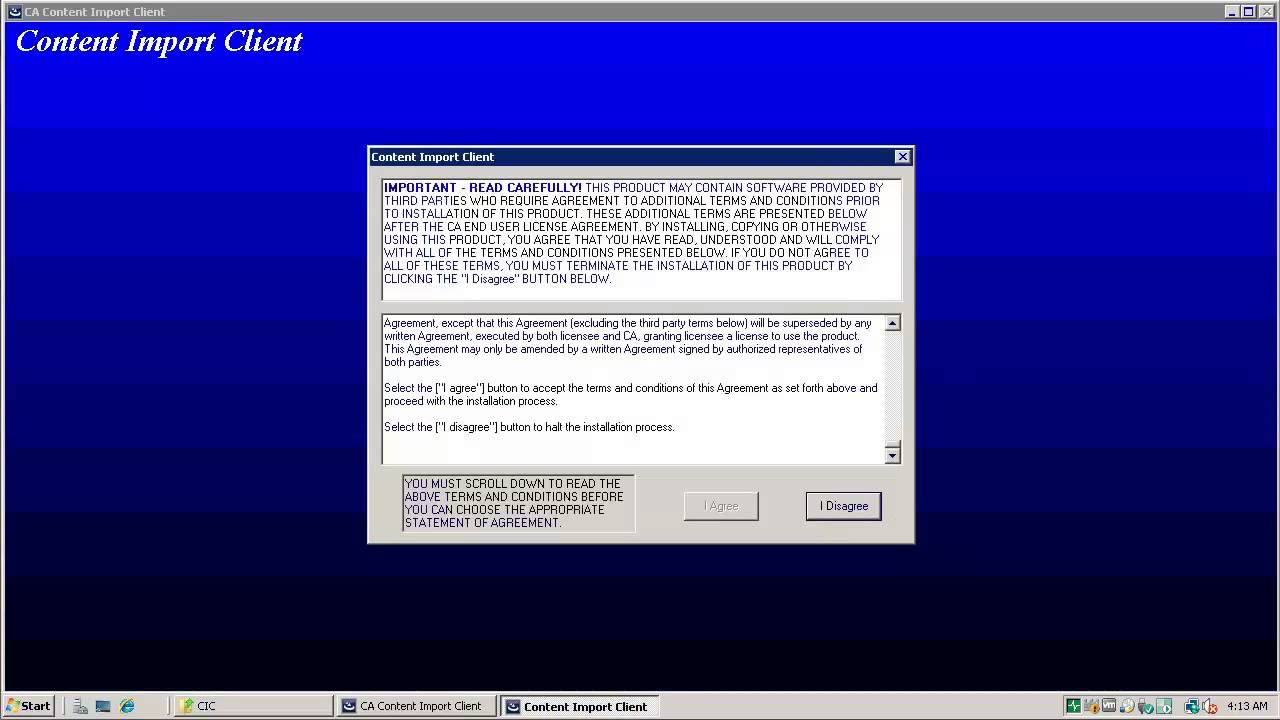
Task: Click the license text scrollbar up arrow
Action: [892, 323]
